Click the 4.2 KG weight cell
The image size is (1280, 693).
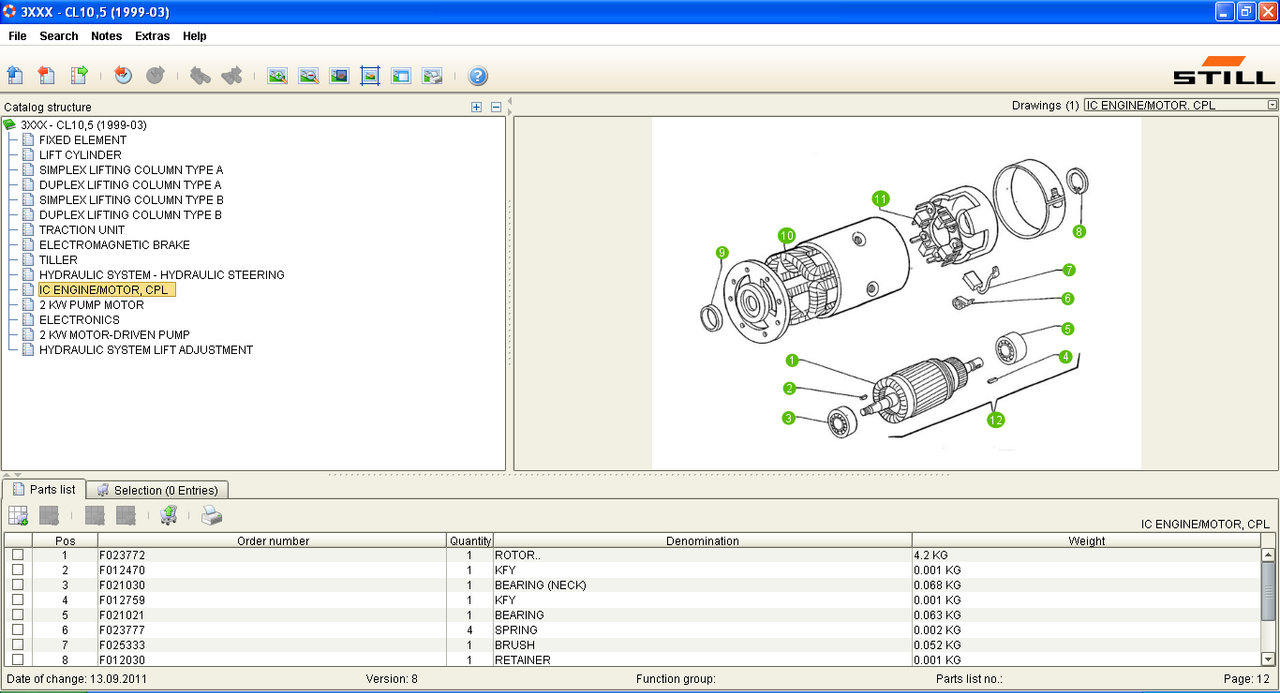click(x=1086, y=555)
